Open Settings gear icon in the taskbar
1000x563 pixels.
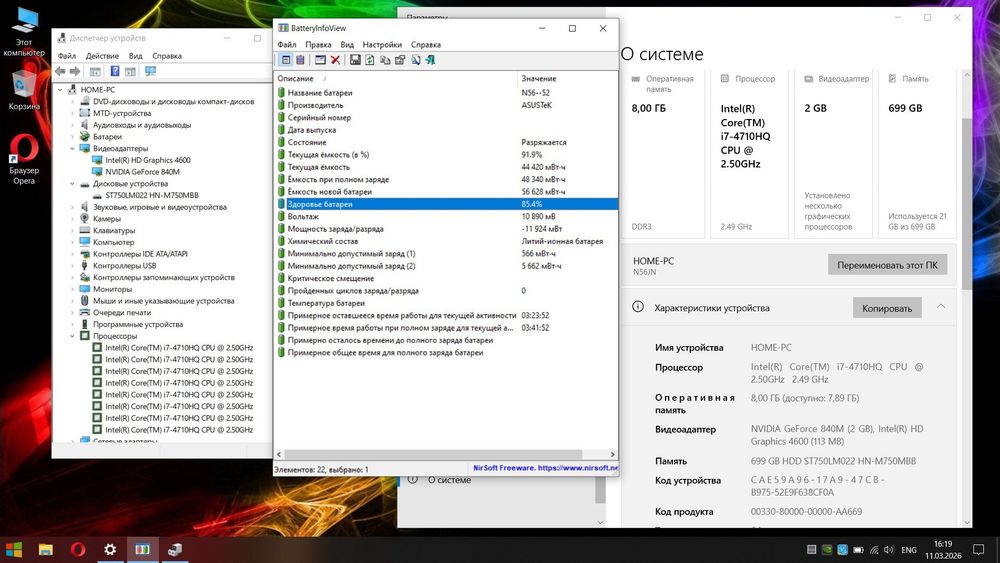[110, 549]
